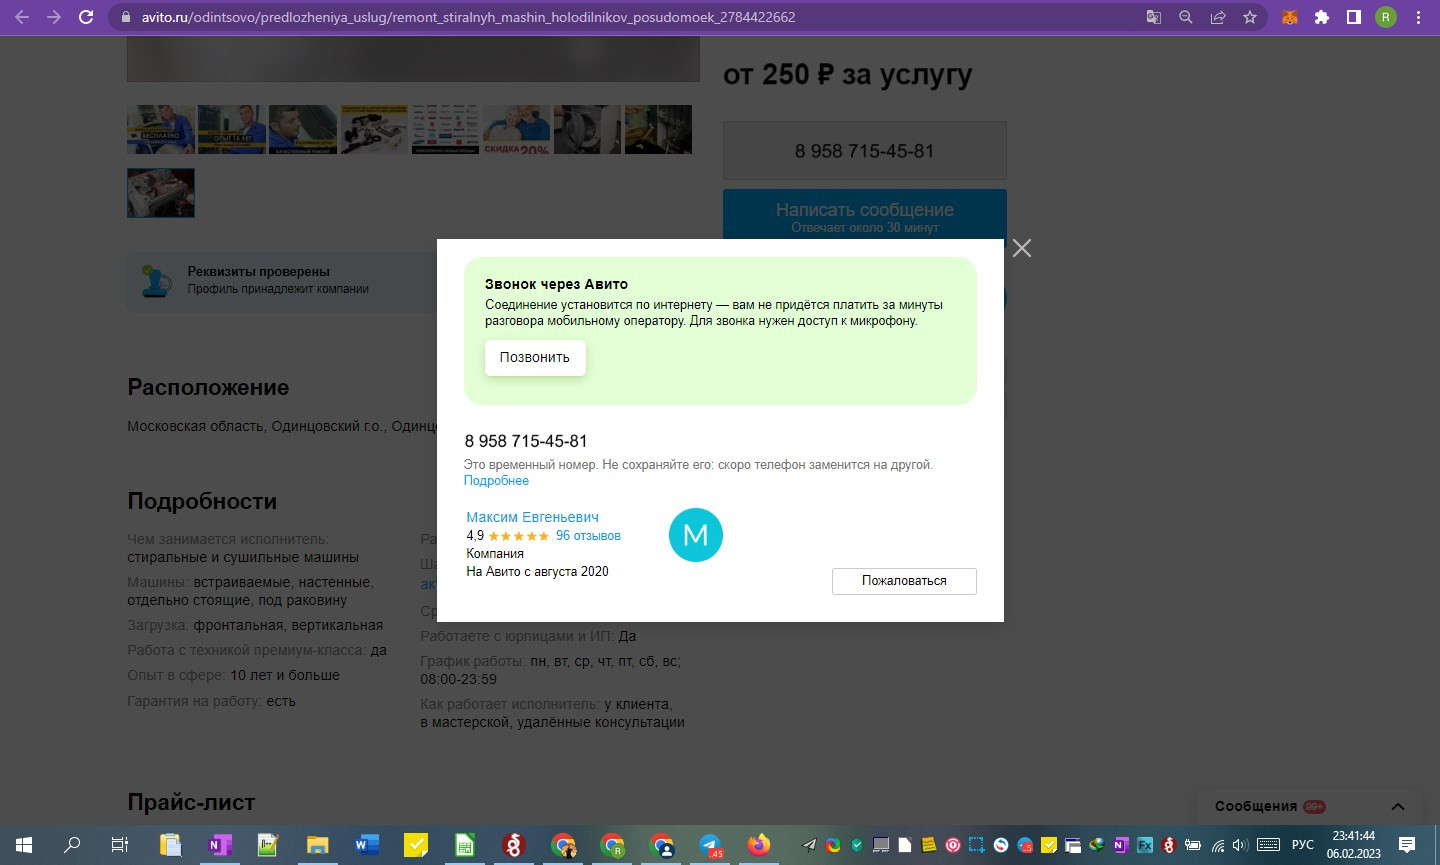Screen dimensions: 1440x865
Task: Select phone number text 8 958 715-45-81 in popup
Action: tap(526, 441)
